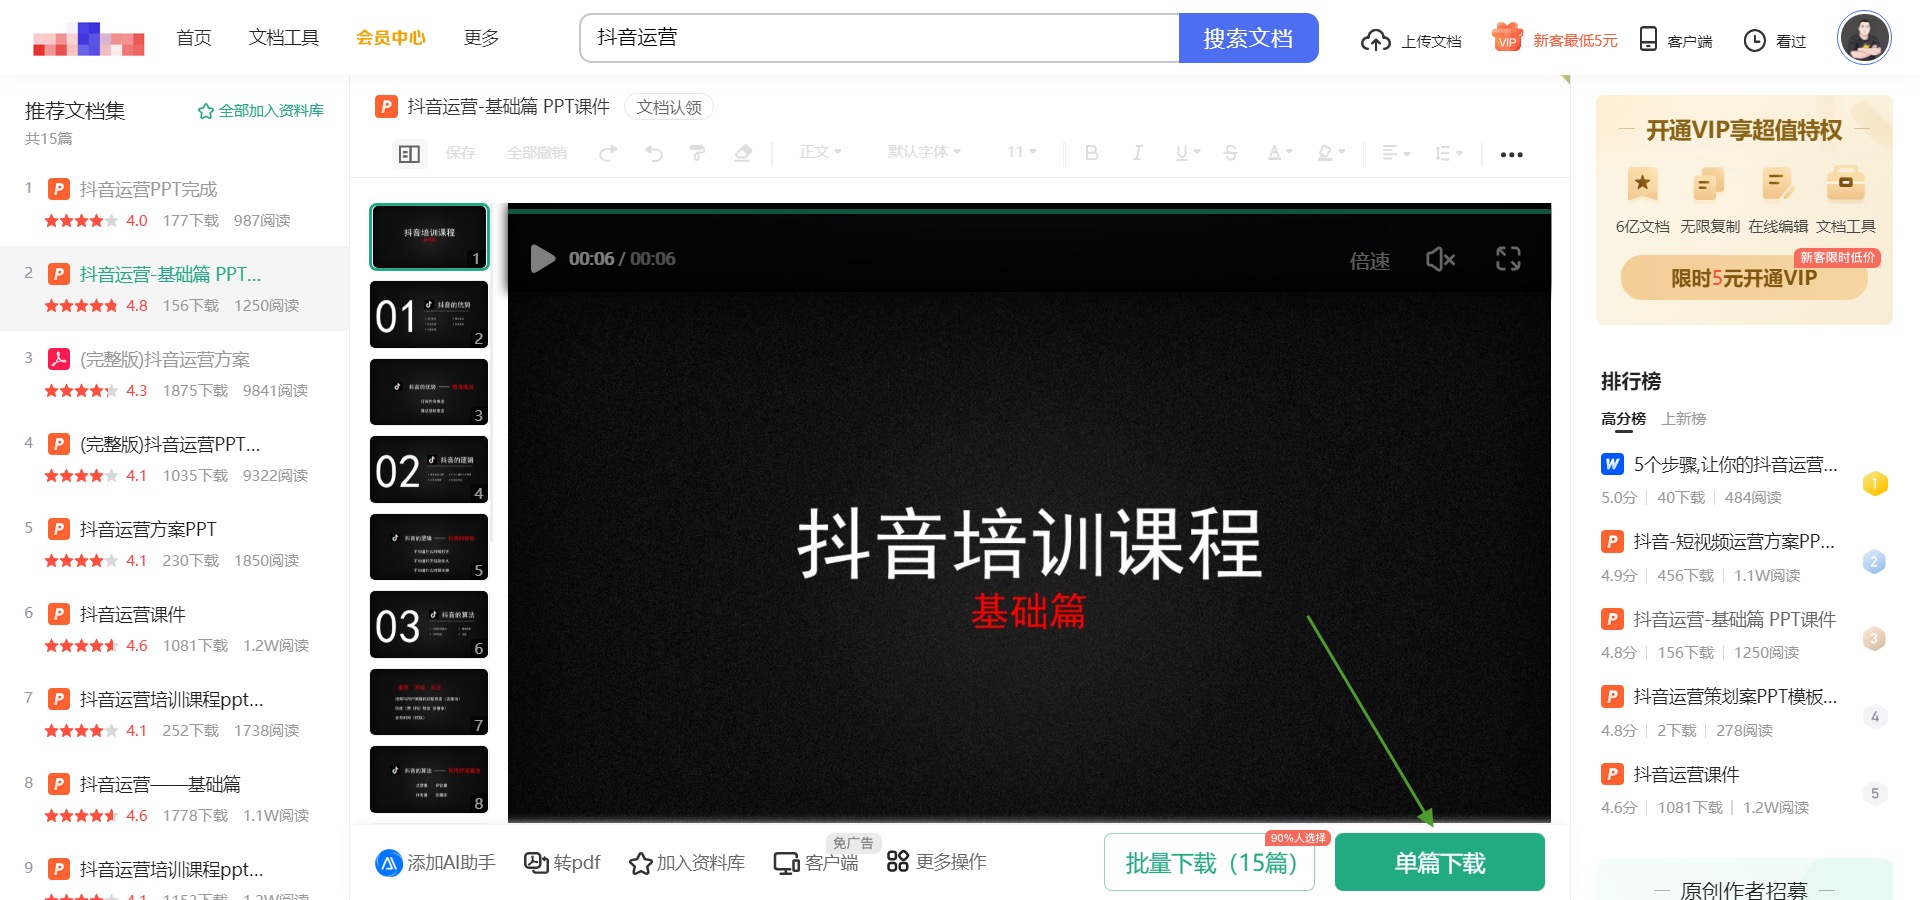Unmute the video sound icon

[x=1440, y=260]
